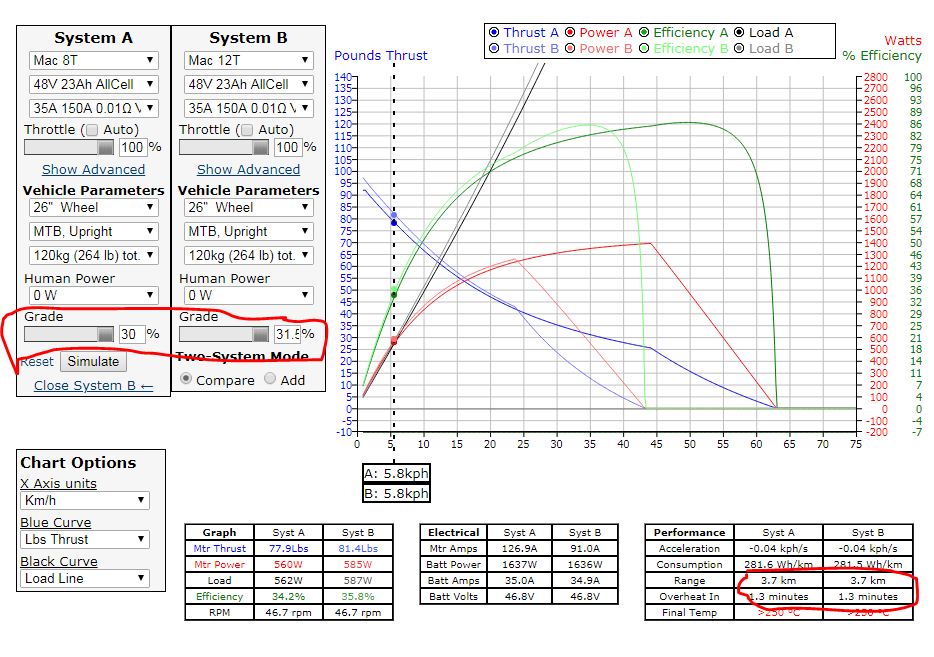
Task: Open System B controller dropdown 35A 150A
Action: 248,108
